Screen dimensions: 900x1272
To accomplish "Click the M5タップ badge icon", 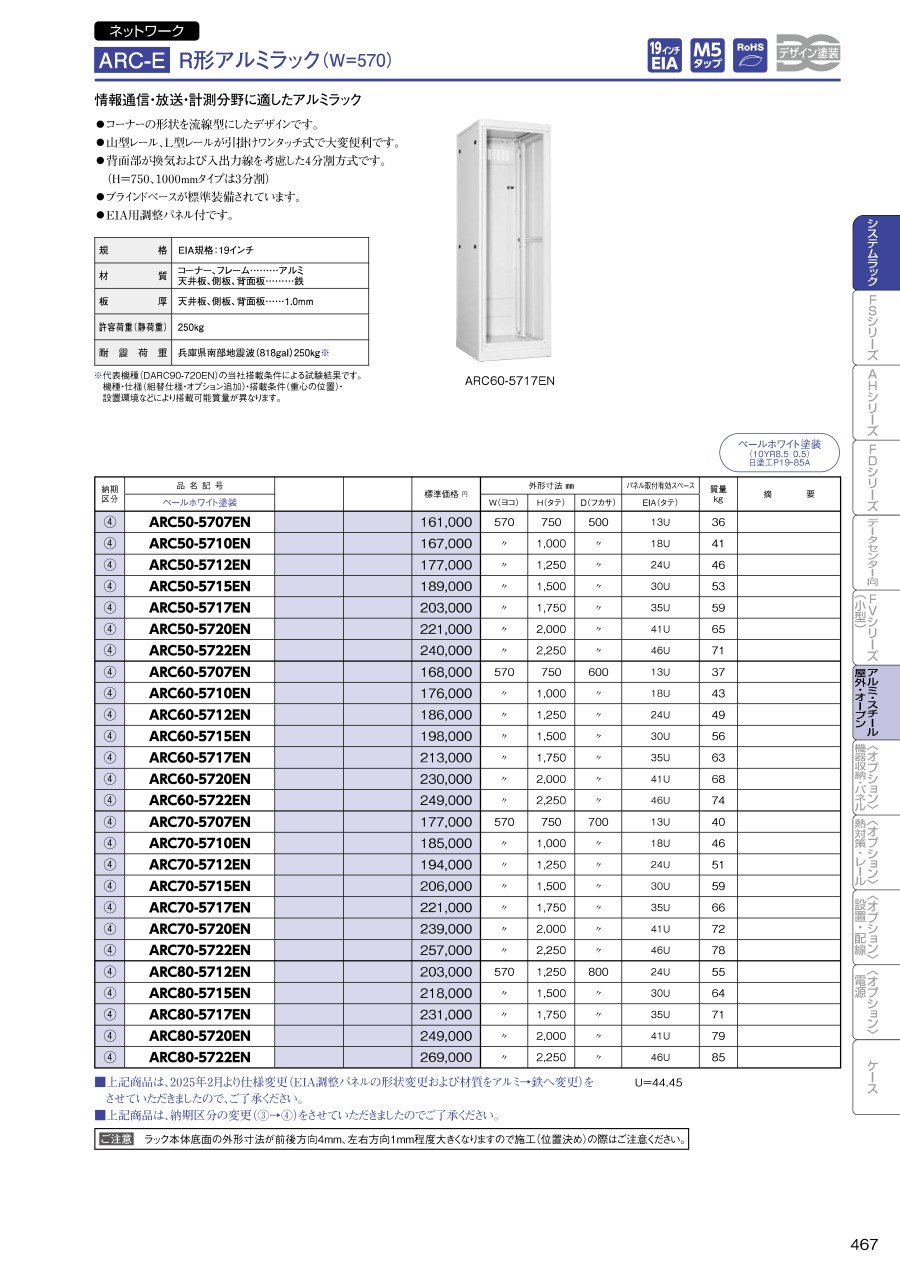I will [707, 56].
